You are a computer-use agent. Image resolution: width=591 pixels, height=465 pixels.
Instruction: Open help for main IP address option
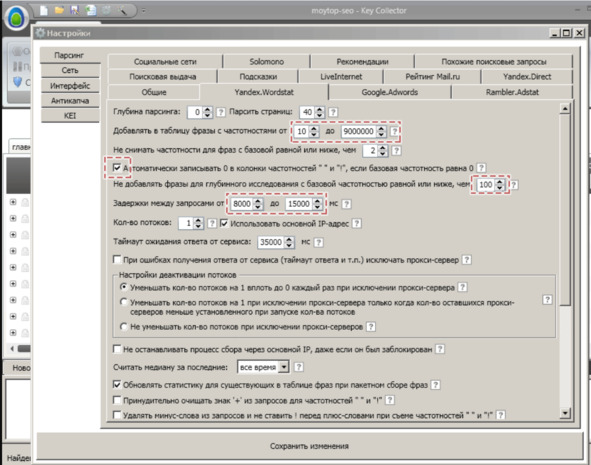pyautogui.click(x=357, y=223)
